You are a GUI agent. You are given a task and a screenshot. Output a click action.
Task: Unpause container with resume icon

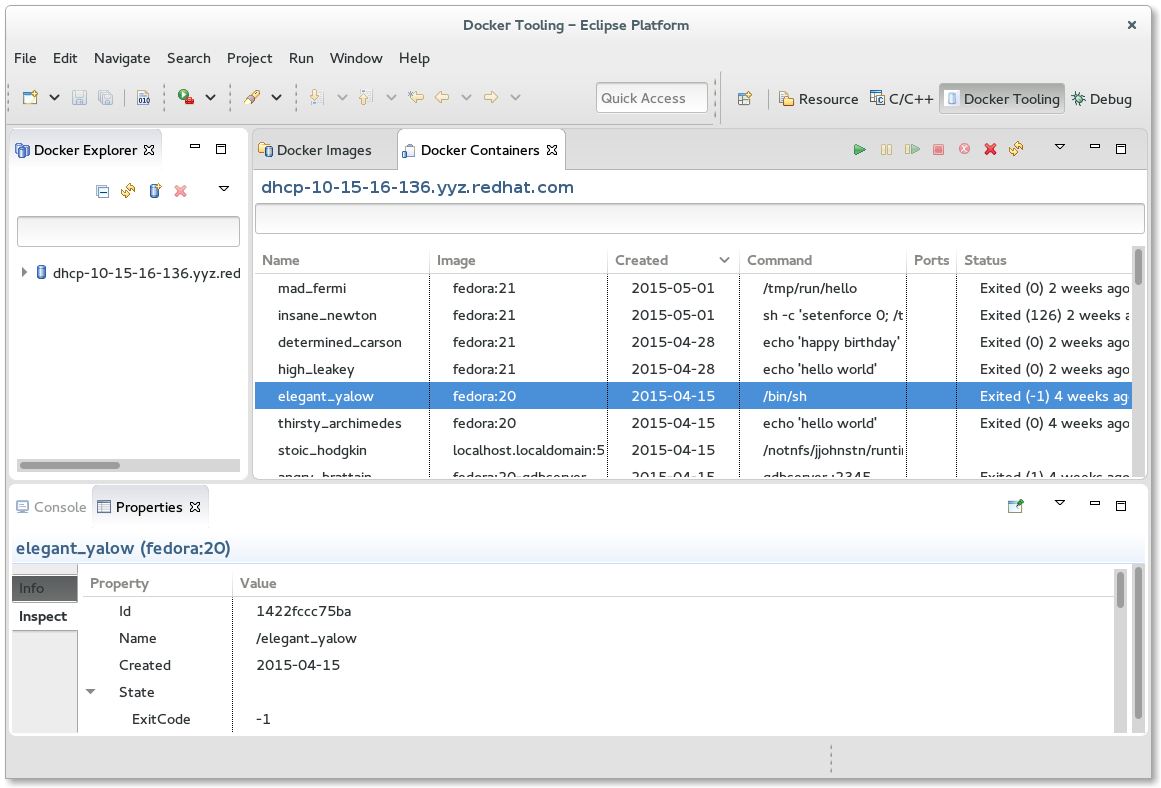point(912,150)
